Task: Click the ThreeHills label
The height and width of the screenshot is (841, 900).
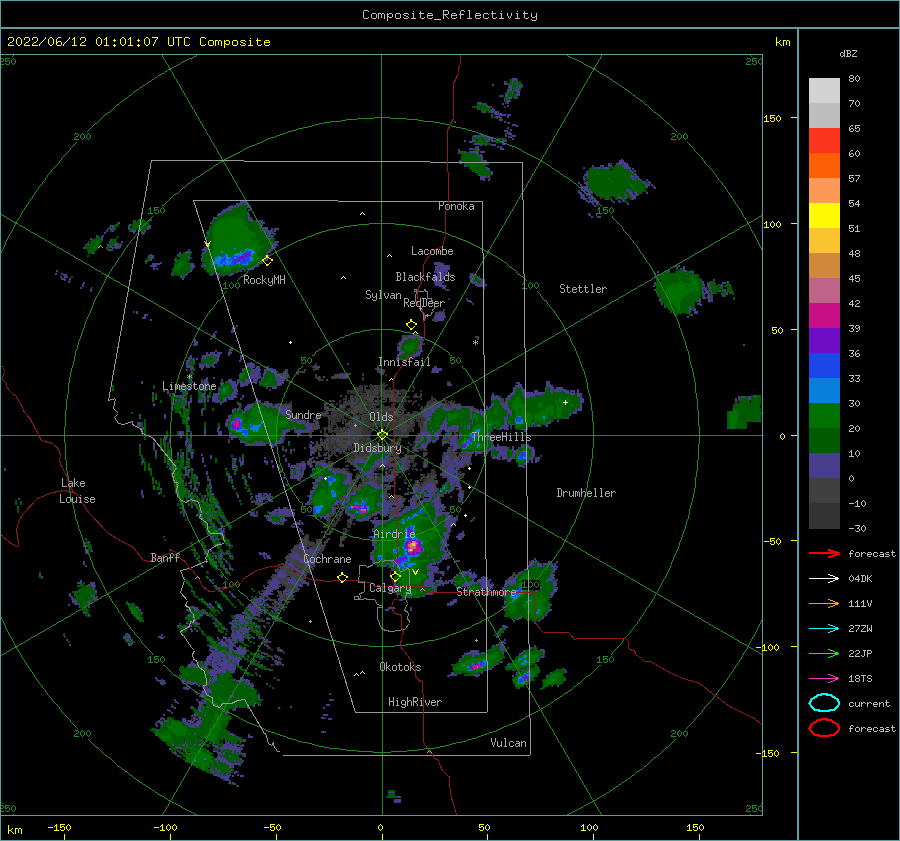Action: coord(502,437)
